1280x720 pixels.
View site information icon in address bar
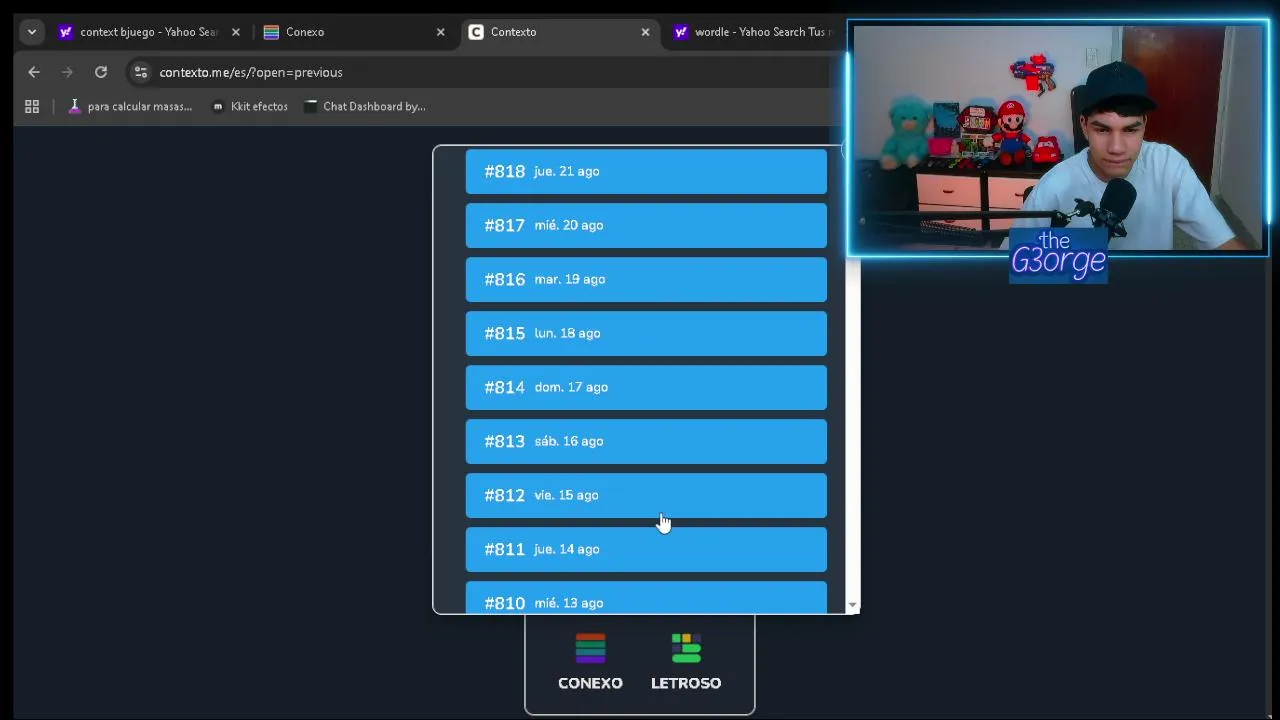(141, 72)
